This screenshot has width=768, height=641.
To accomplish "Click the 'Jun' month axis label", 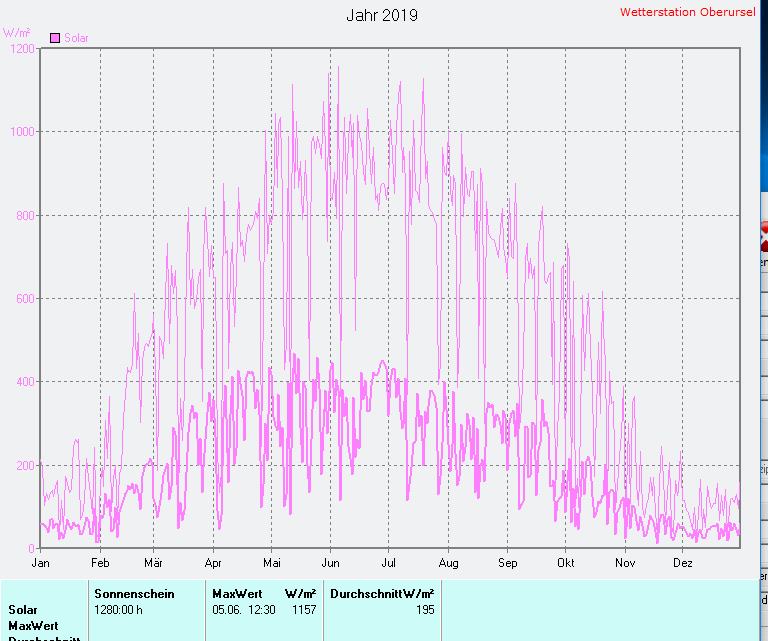I will pos(331,563).
